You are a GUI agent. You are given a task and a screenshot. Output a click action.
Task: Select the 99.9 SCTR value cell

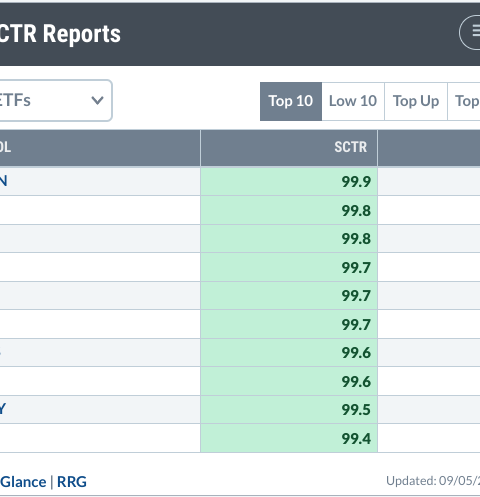(x=289, y=181)
